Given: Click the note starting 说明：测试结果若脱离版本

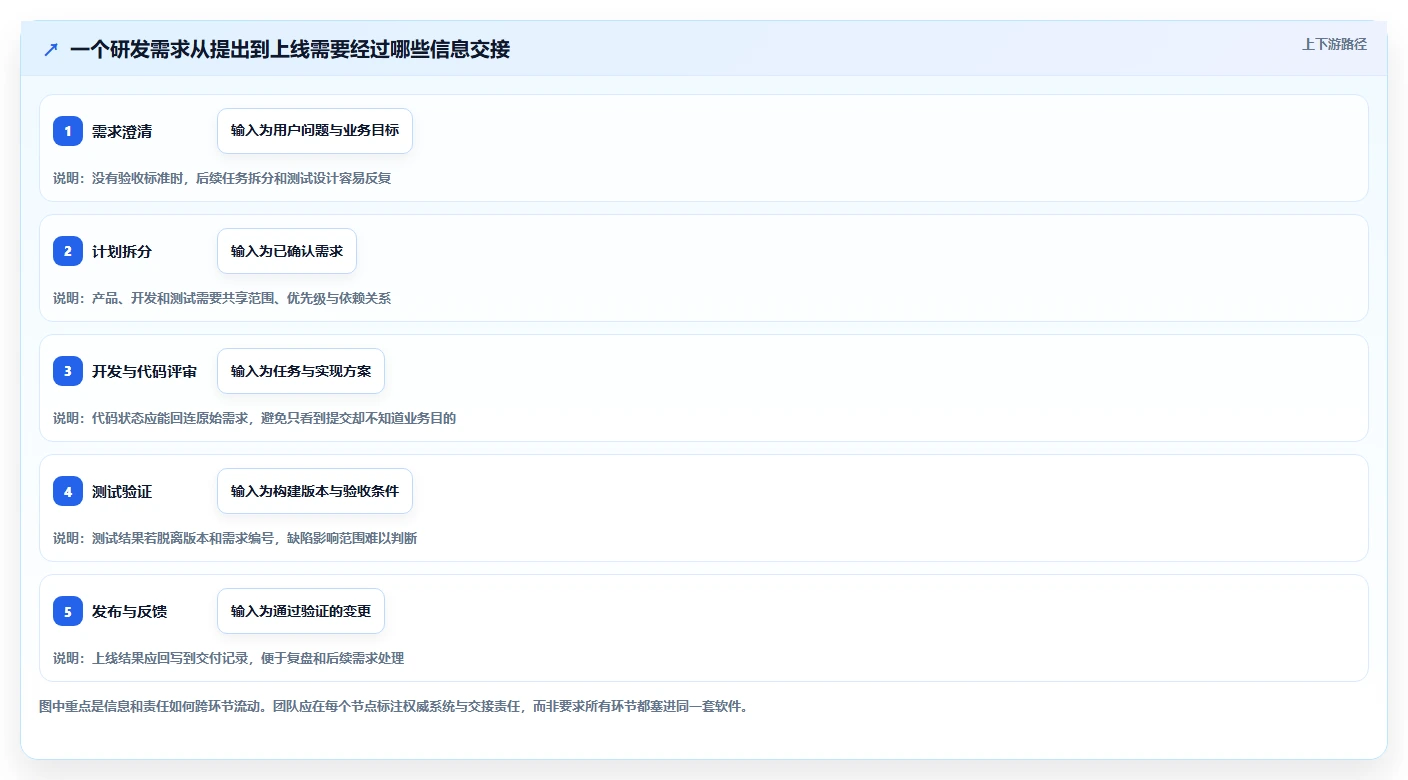Looking at the screenshot, I should coord(235,538).
